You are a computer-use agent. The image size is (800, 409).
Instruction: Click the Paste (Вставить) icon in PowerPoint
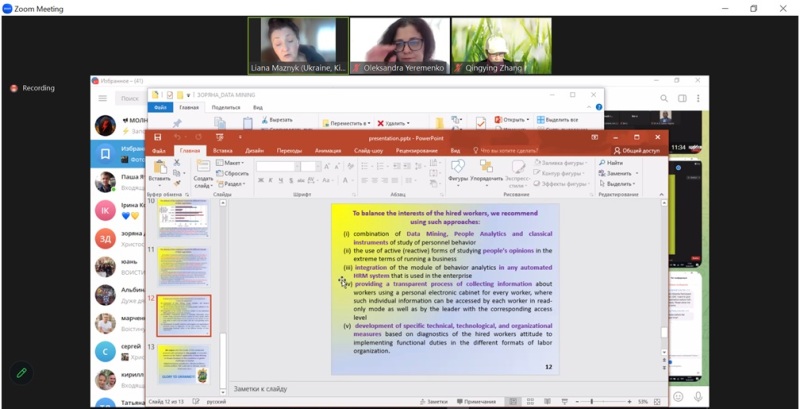pos(161,166)
